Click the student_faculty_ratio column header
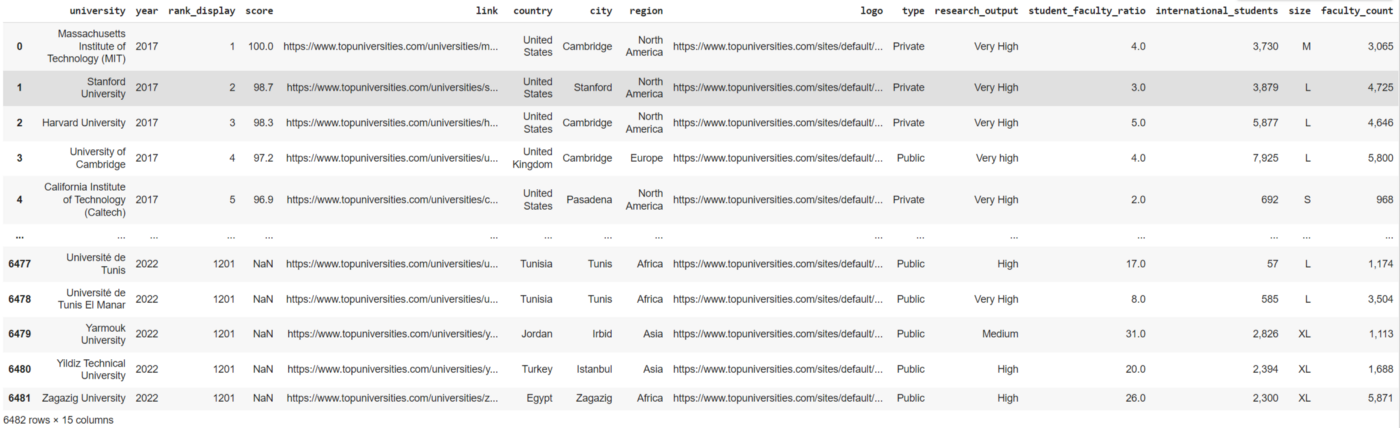Viewport: 1400px width, 428px height. point(1087,11)
